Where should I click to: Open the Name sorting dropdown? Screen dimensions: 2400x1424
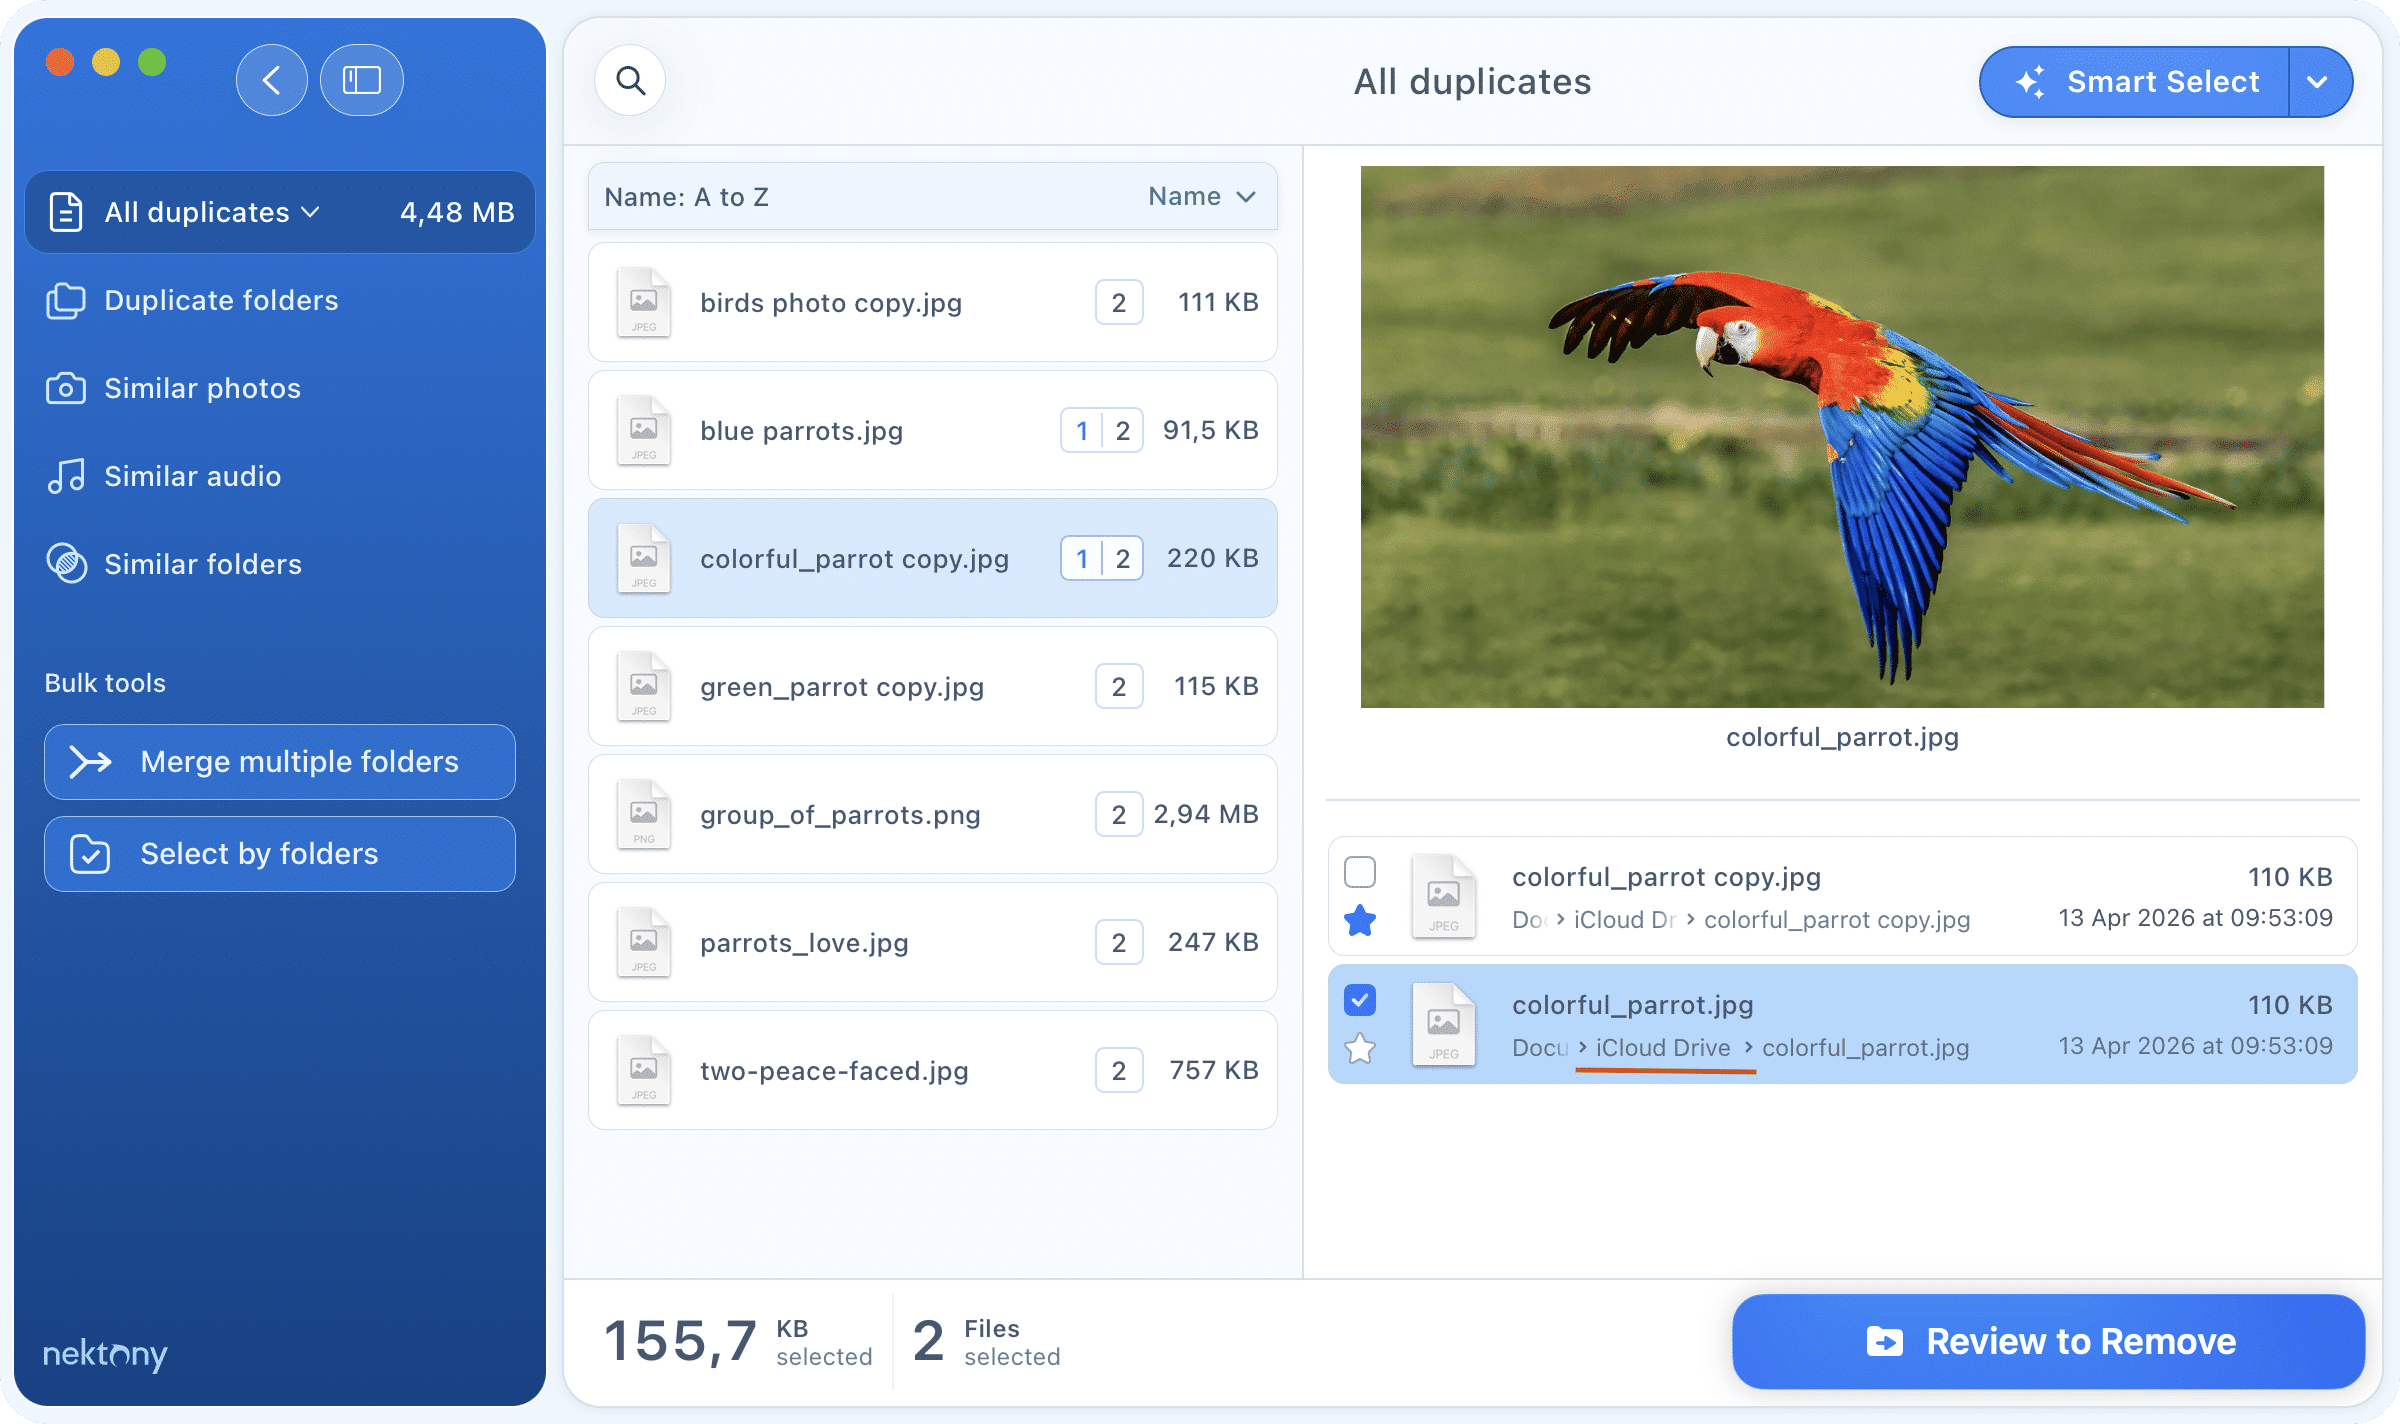(1203, 196)
